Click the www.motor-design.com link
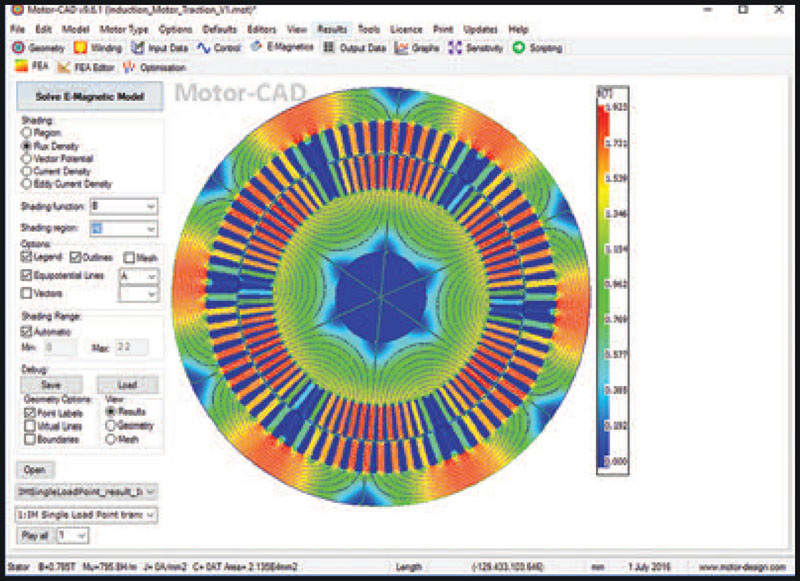This screenshot has height=581, width=800. coord(742,567)
